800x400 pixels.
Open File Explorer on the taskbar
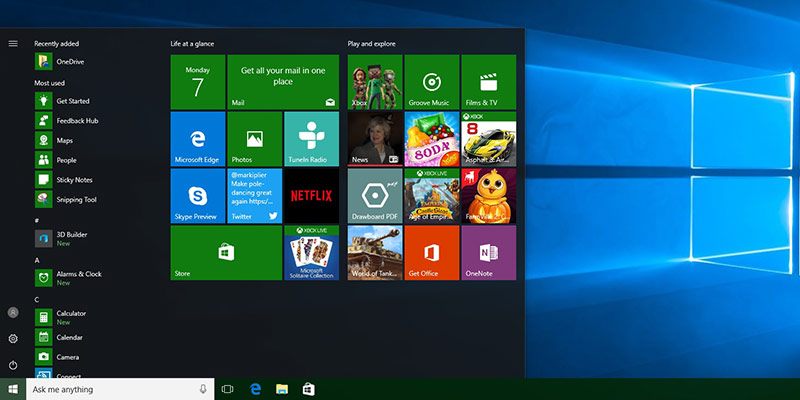[282, 389]
